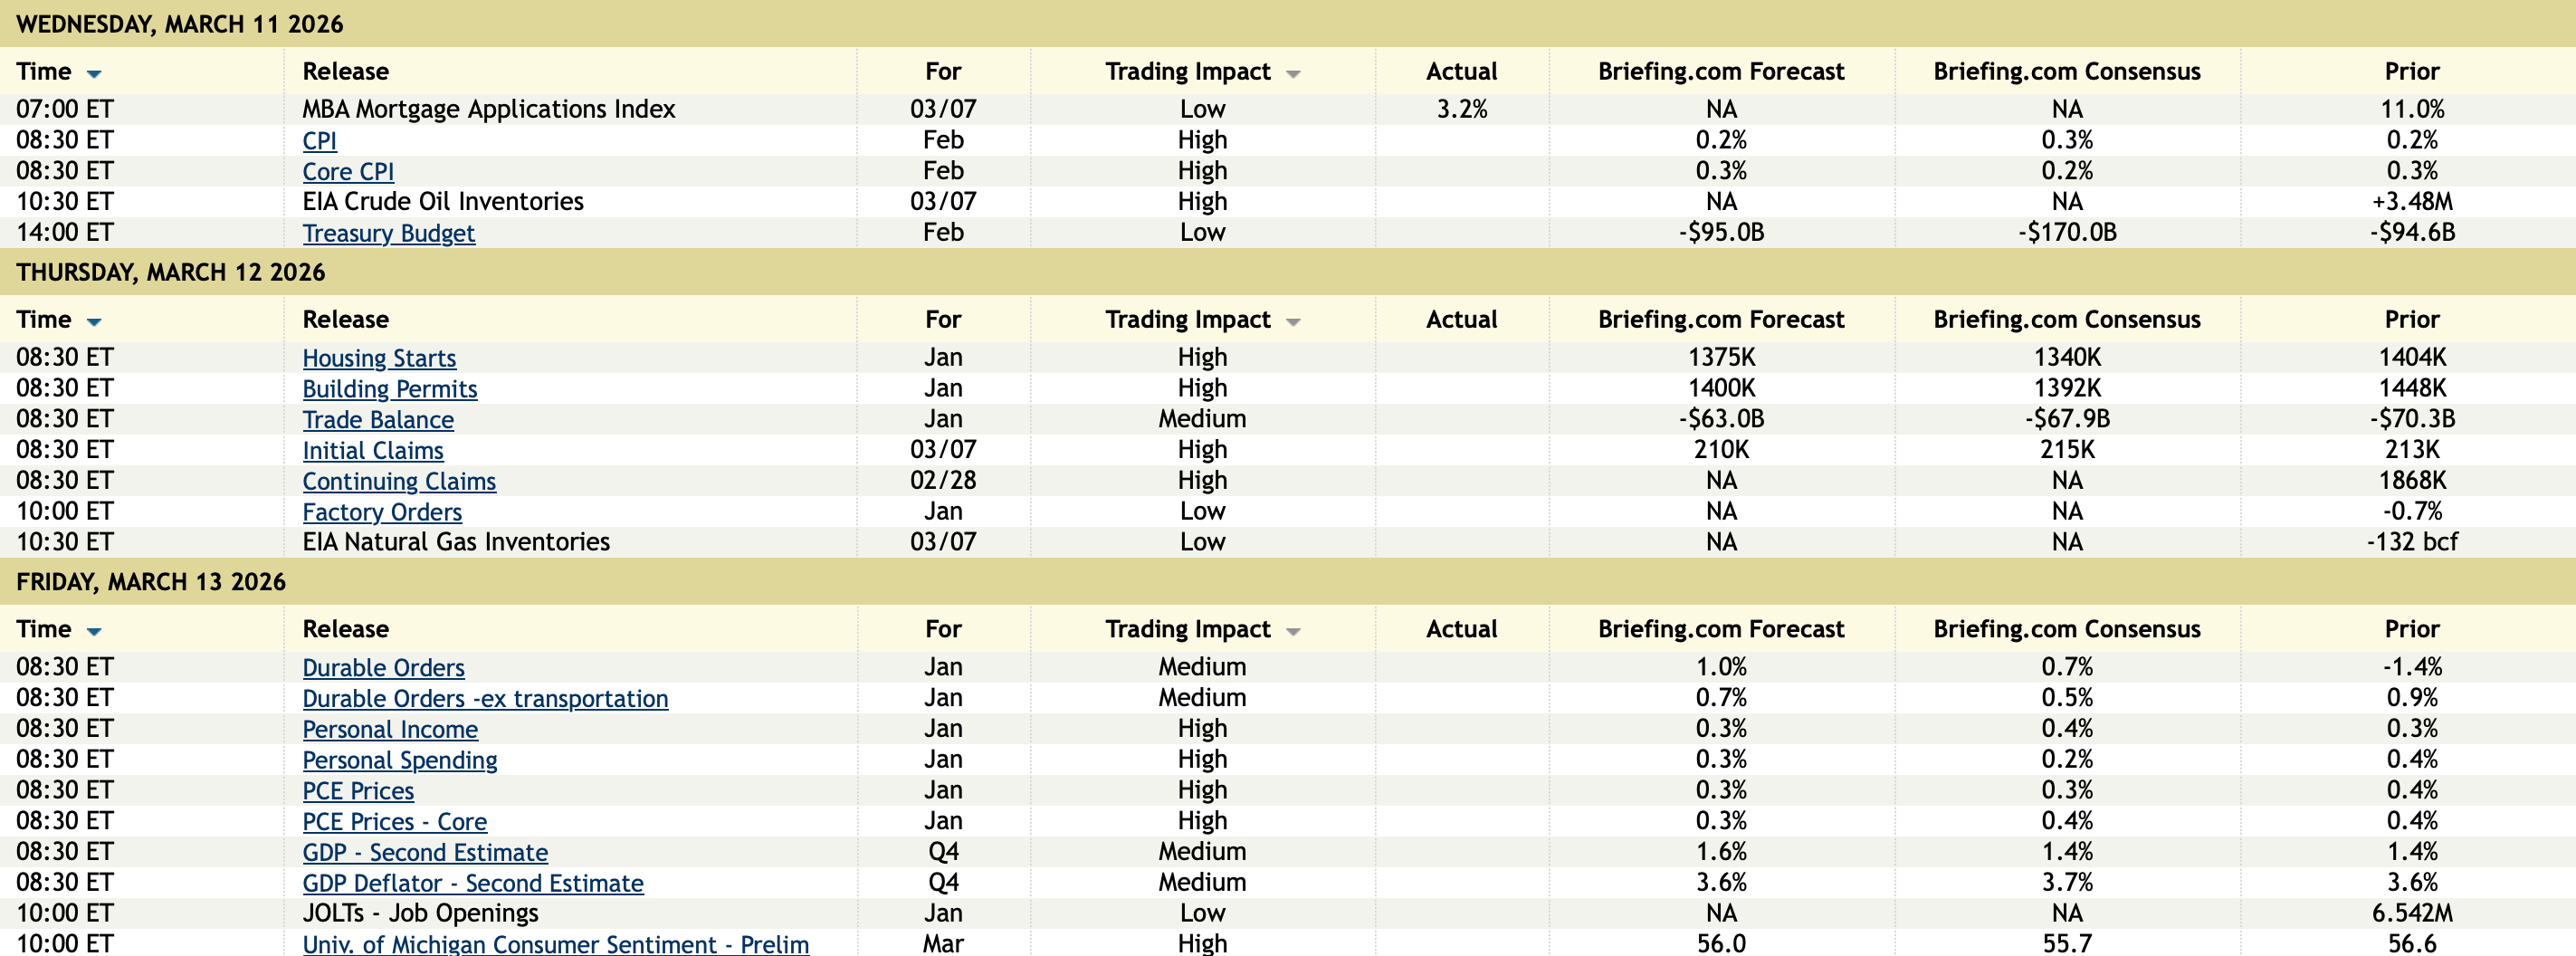View the Trade Balance report link

point(378,420)
